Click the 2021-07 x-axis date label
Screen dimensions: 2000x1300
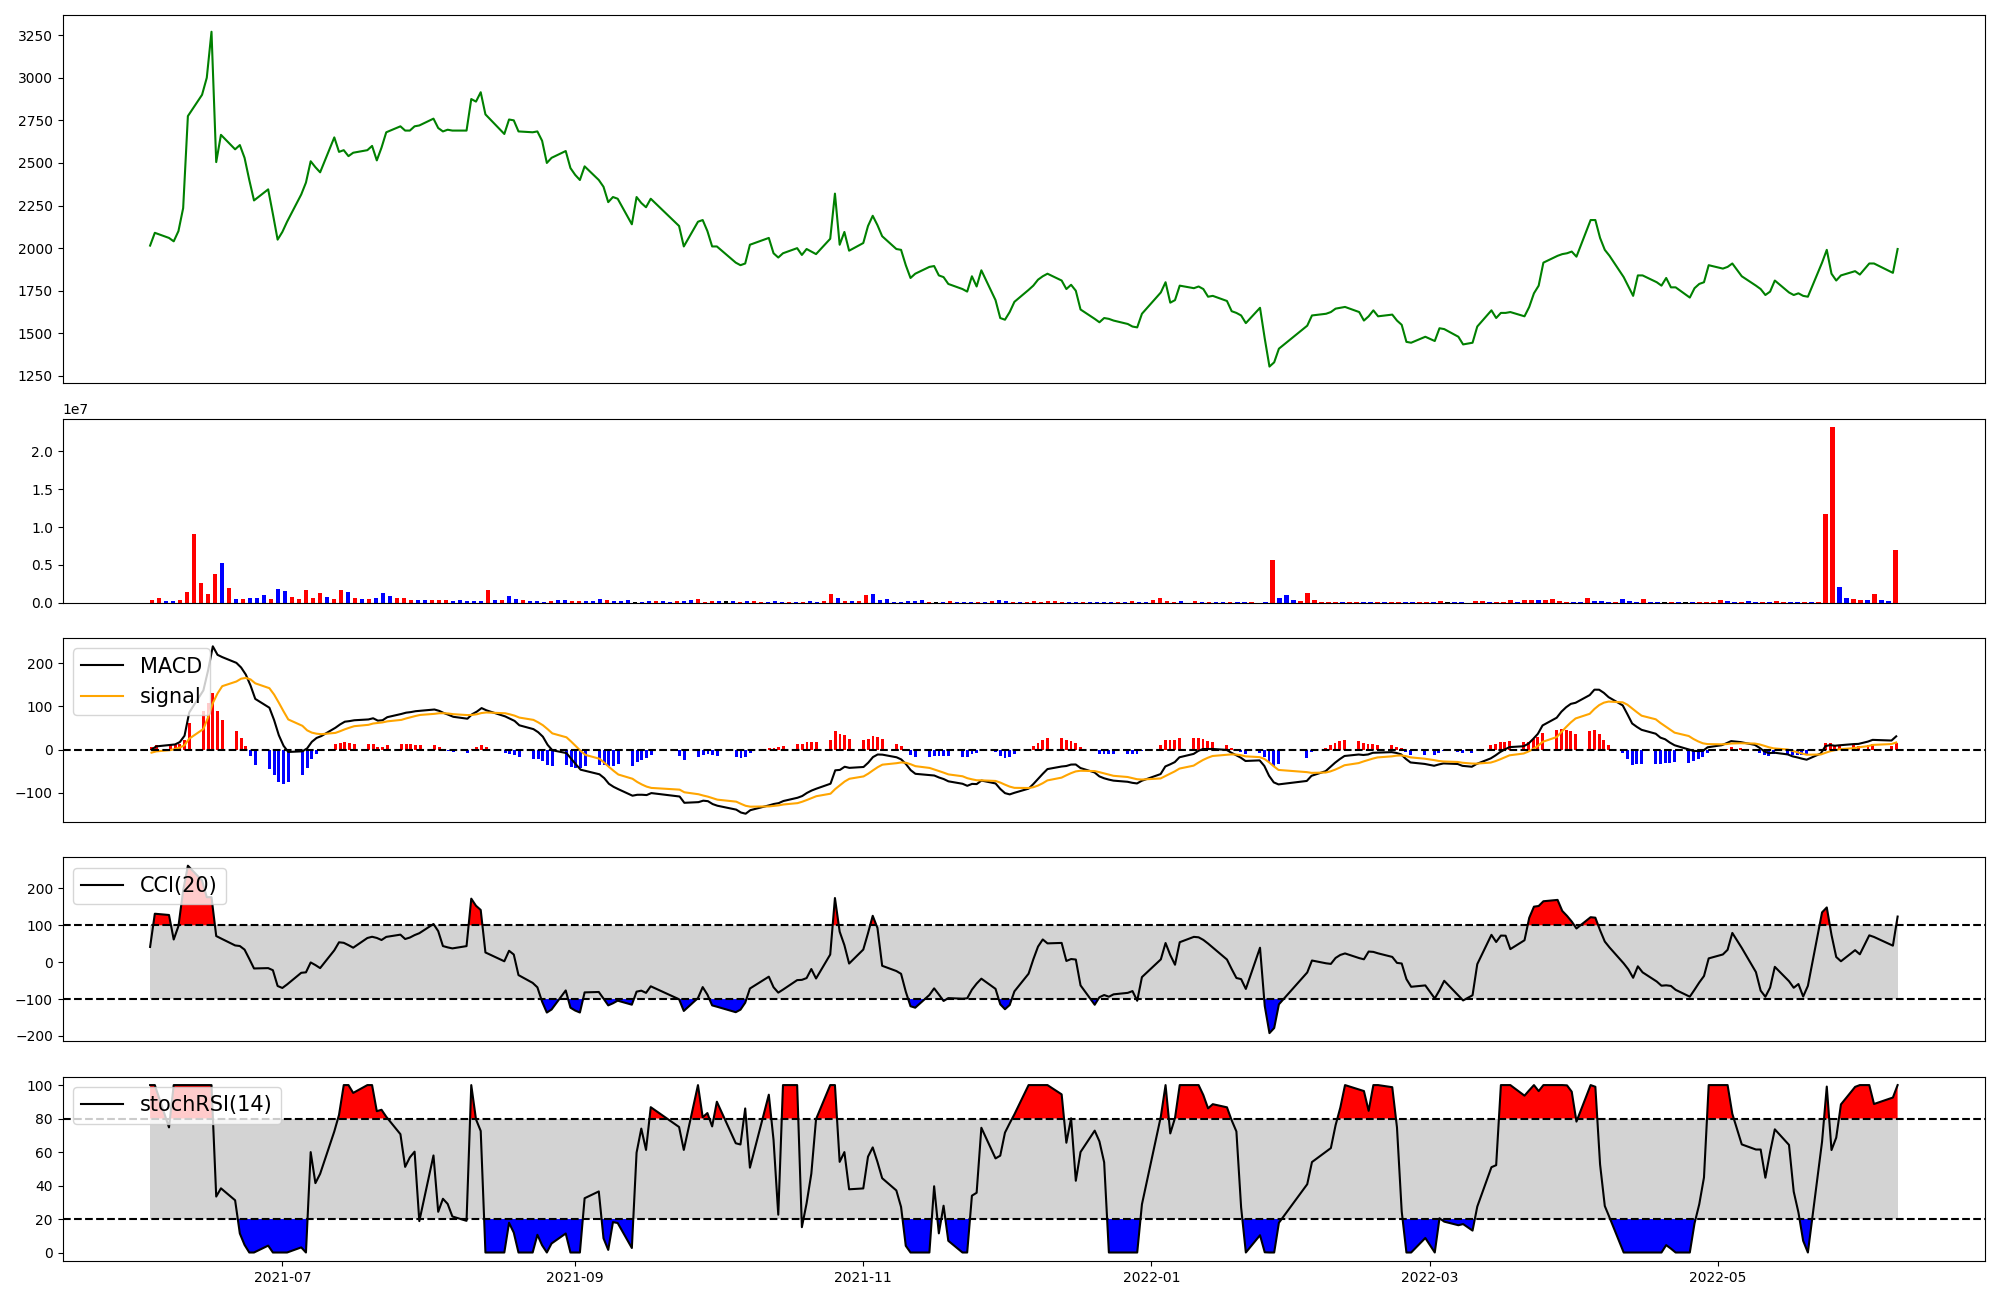(283, 1277)
